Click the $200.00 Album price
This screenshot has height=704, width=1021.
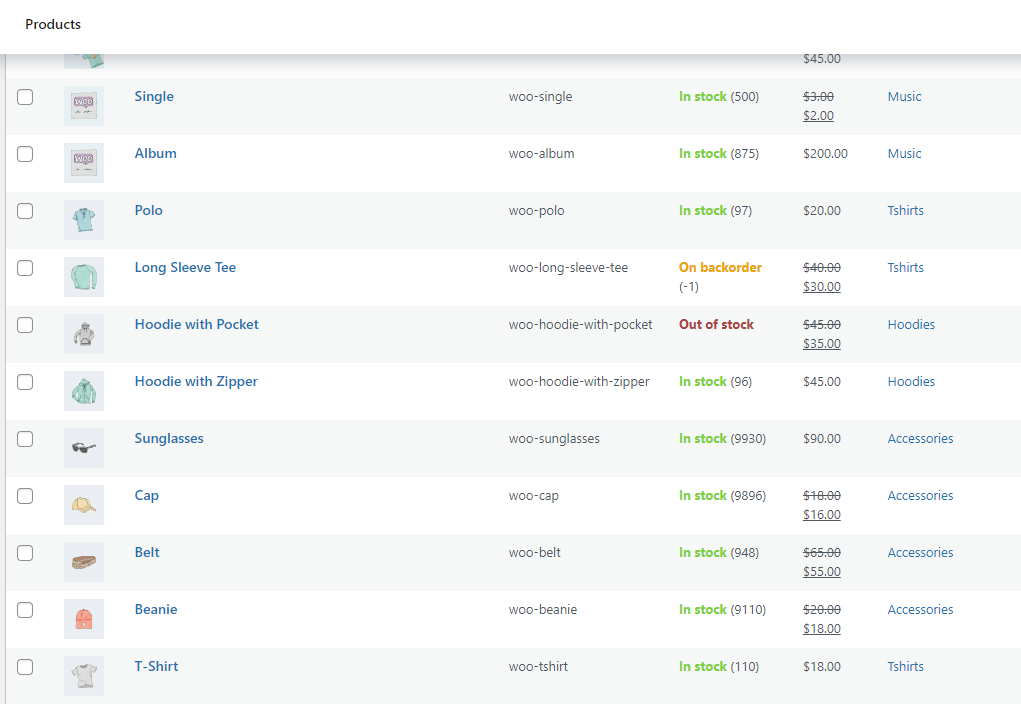click(x=826, y=154)
